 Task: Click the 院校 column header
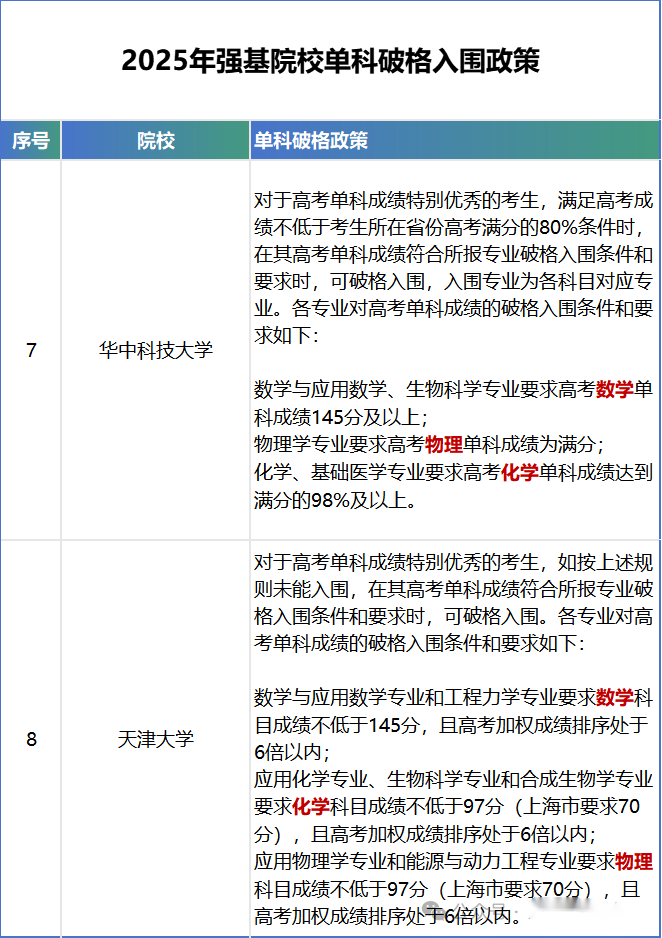click(155, 141)
